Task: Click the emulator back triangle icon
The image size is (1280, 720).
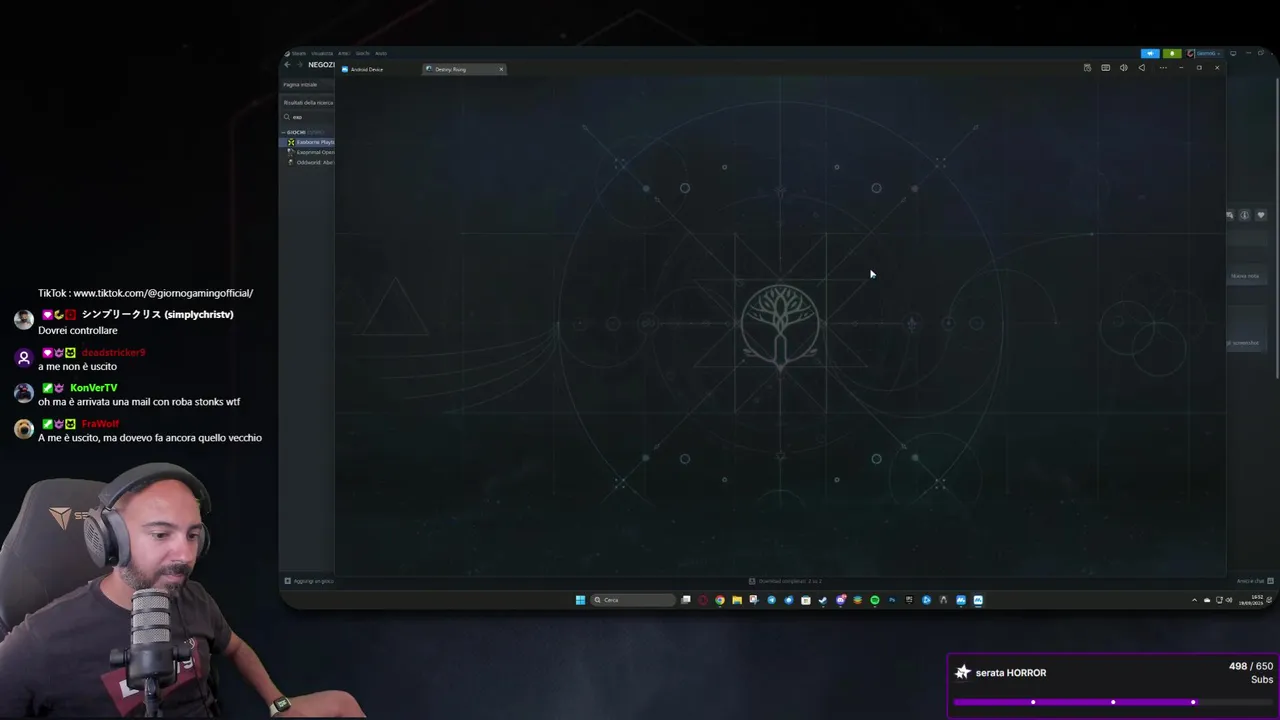Action: [x=1142, y=68]
